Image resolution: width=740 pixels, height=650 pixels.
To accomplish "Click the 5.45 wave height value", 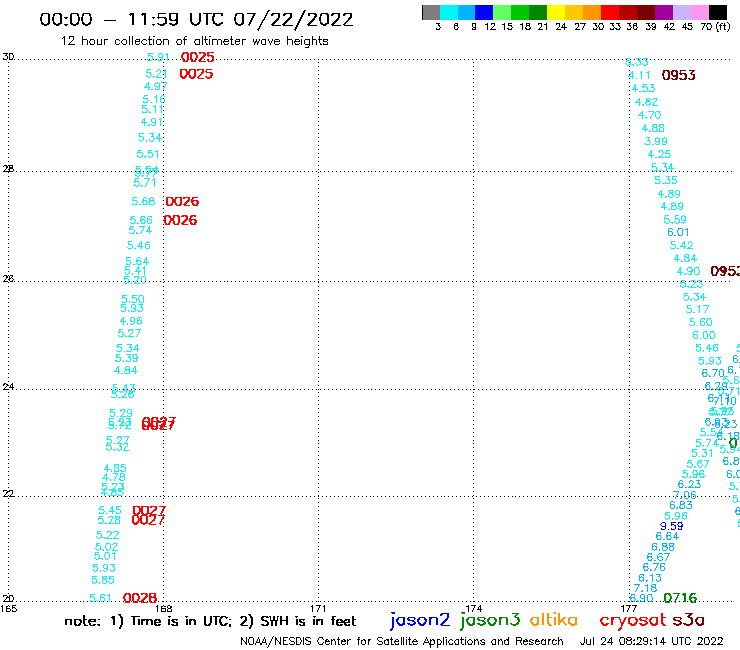I will click(x=110, y=510).
